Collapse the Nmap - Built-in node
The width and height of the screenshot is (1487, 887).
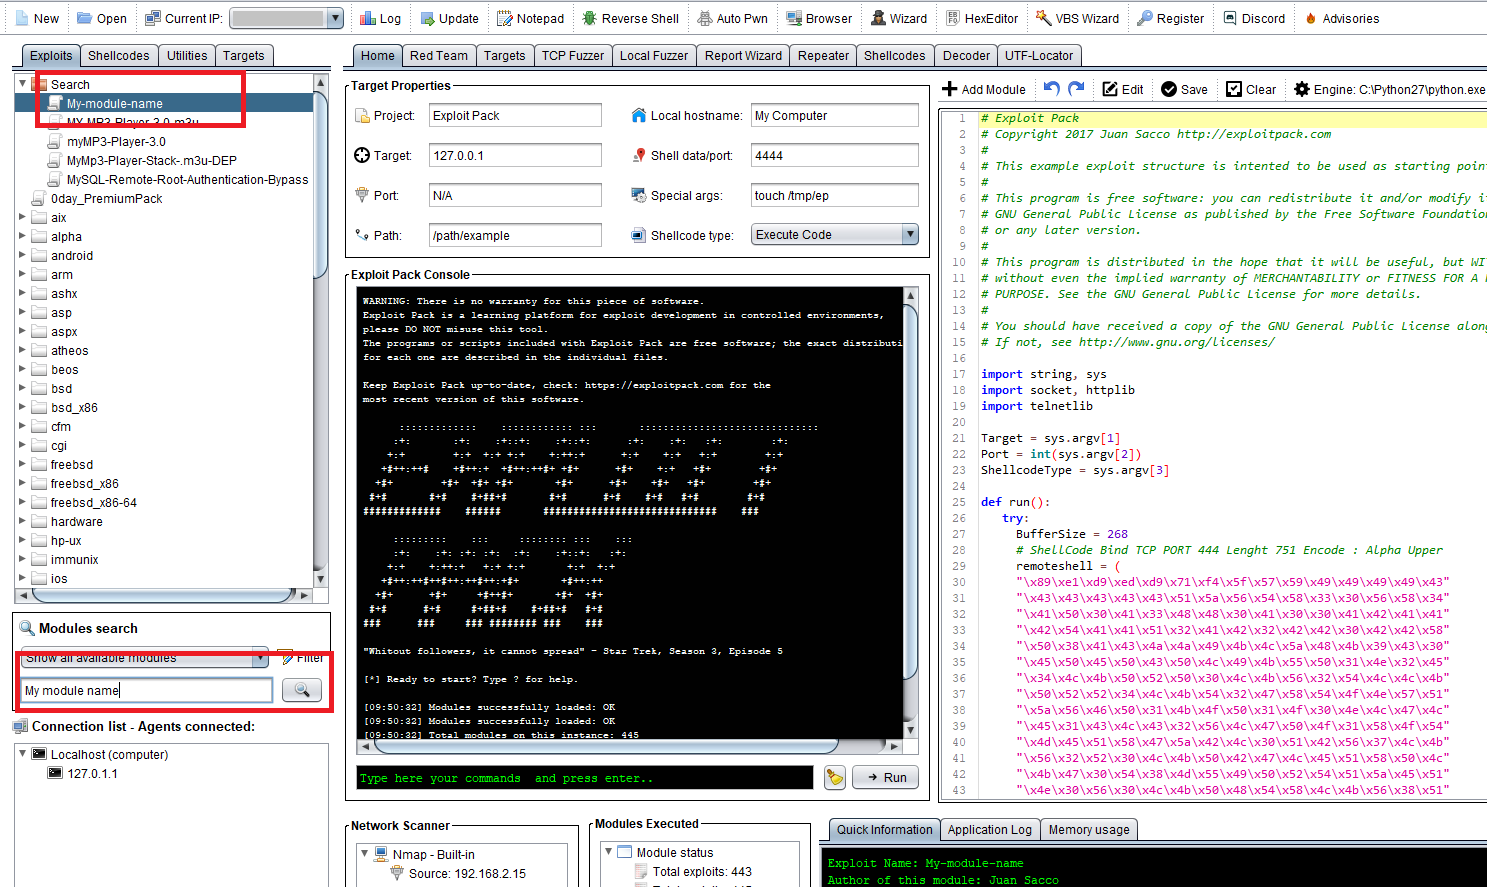pyautogui.click(x=364, y=854)
